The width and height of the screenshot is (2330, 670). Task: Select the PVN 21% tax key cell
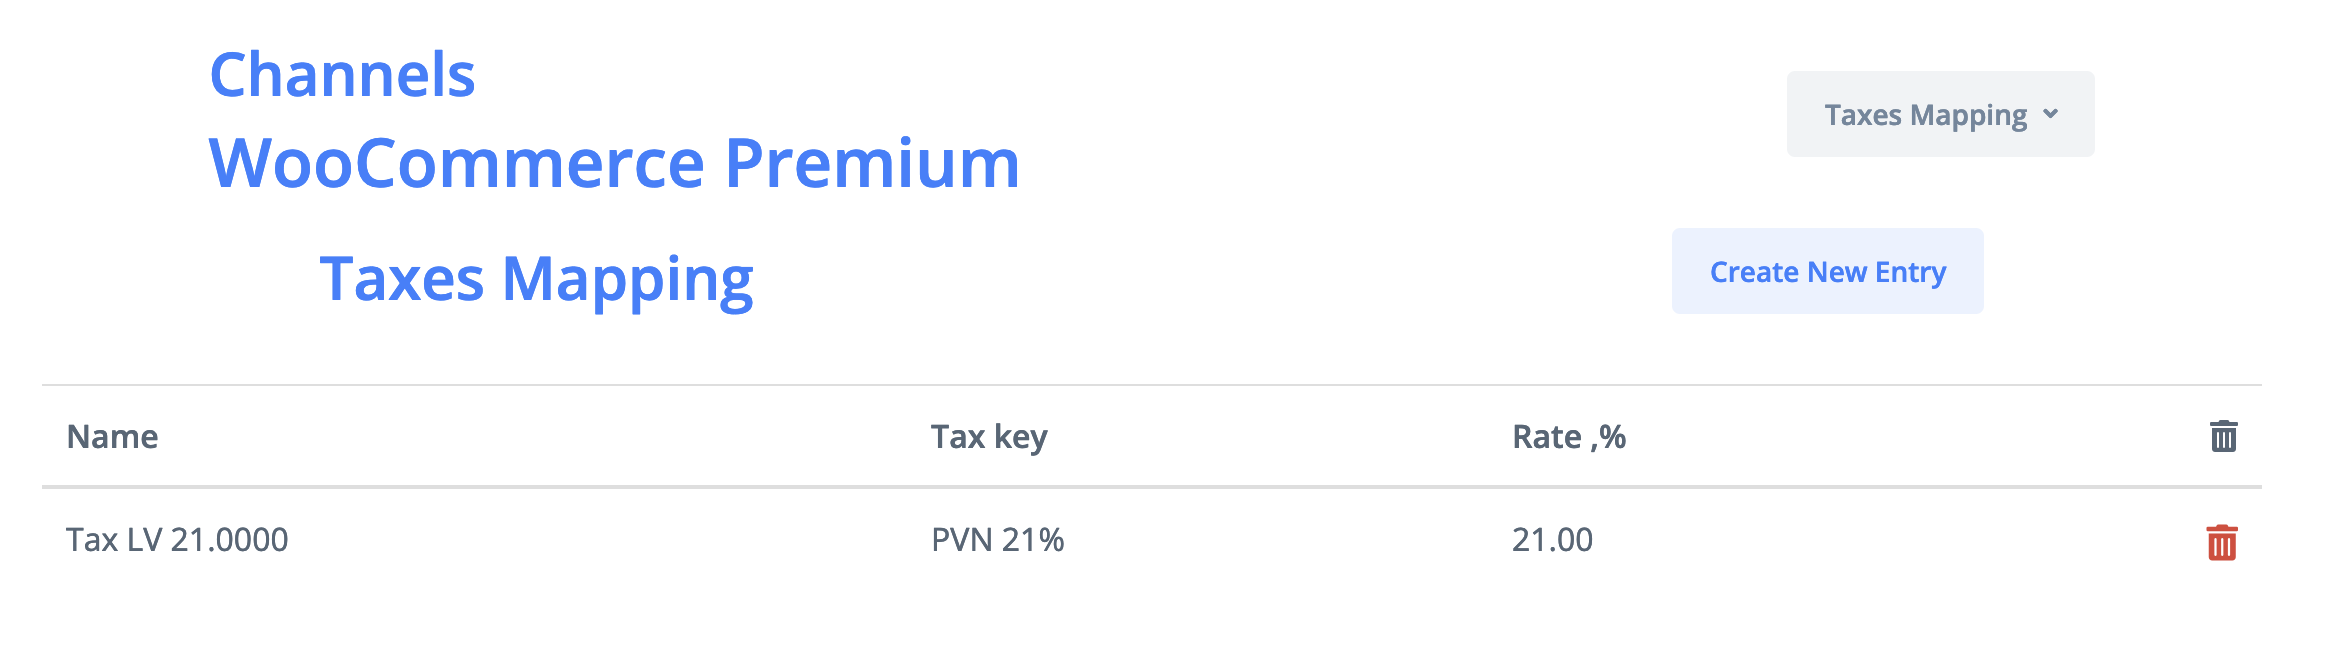pyautogui.click(x=997, y=540)
